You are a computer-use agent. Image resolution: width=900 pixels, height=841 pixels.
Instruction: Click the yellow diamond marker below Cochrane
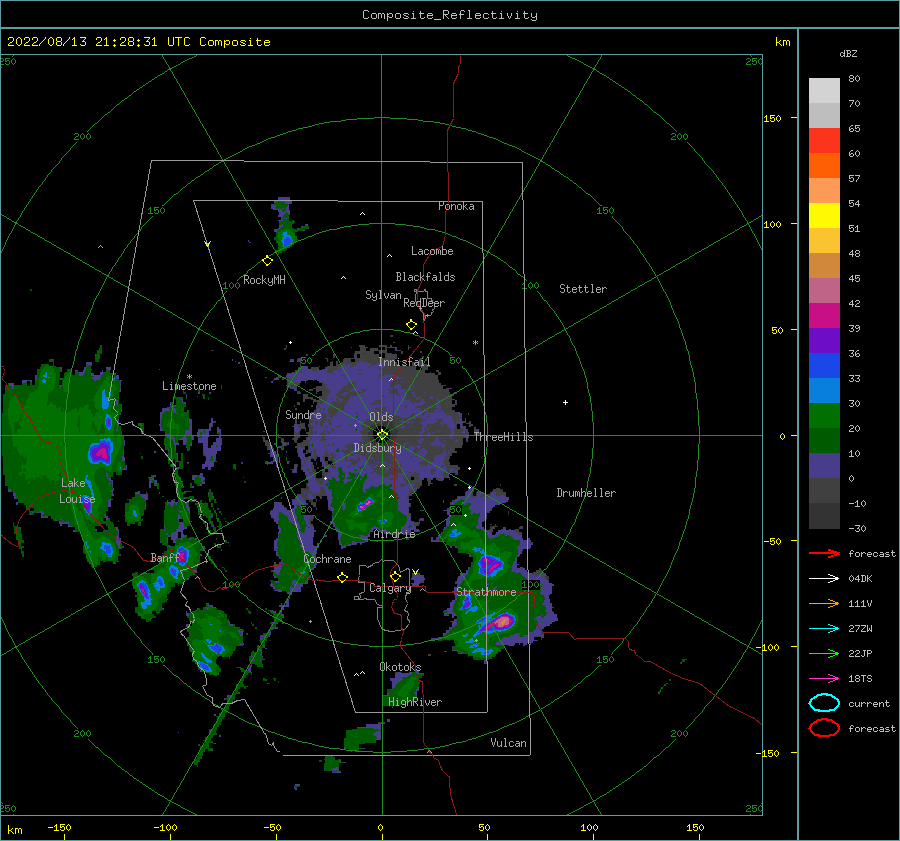click(x=343, y=577)
